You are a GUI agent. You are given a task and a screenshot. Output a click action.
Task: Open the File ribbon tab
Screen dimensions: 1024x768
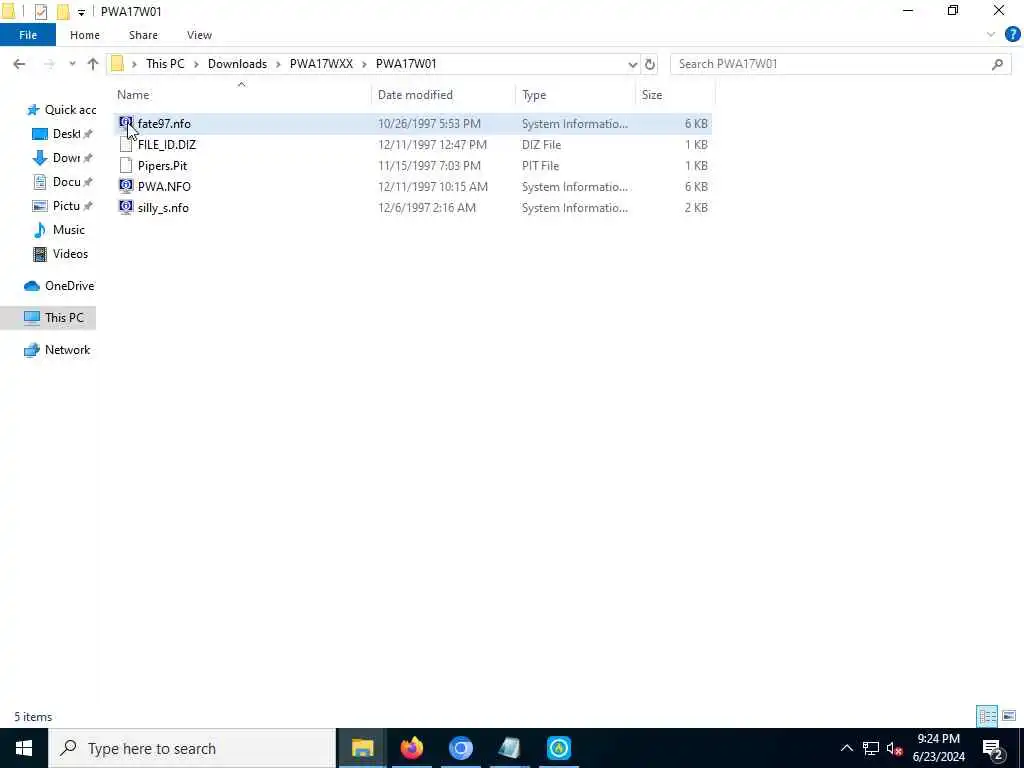coord(28,35)
